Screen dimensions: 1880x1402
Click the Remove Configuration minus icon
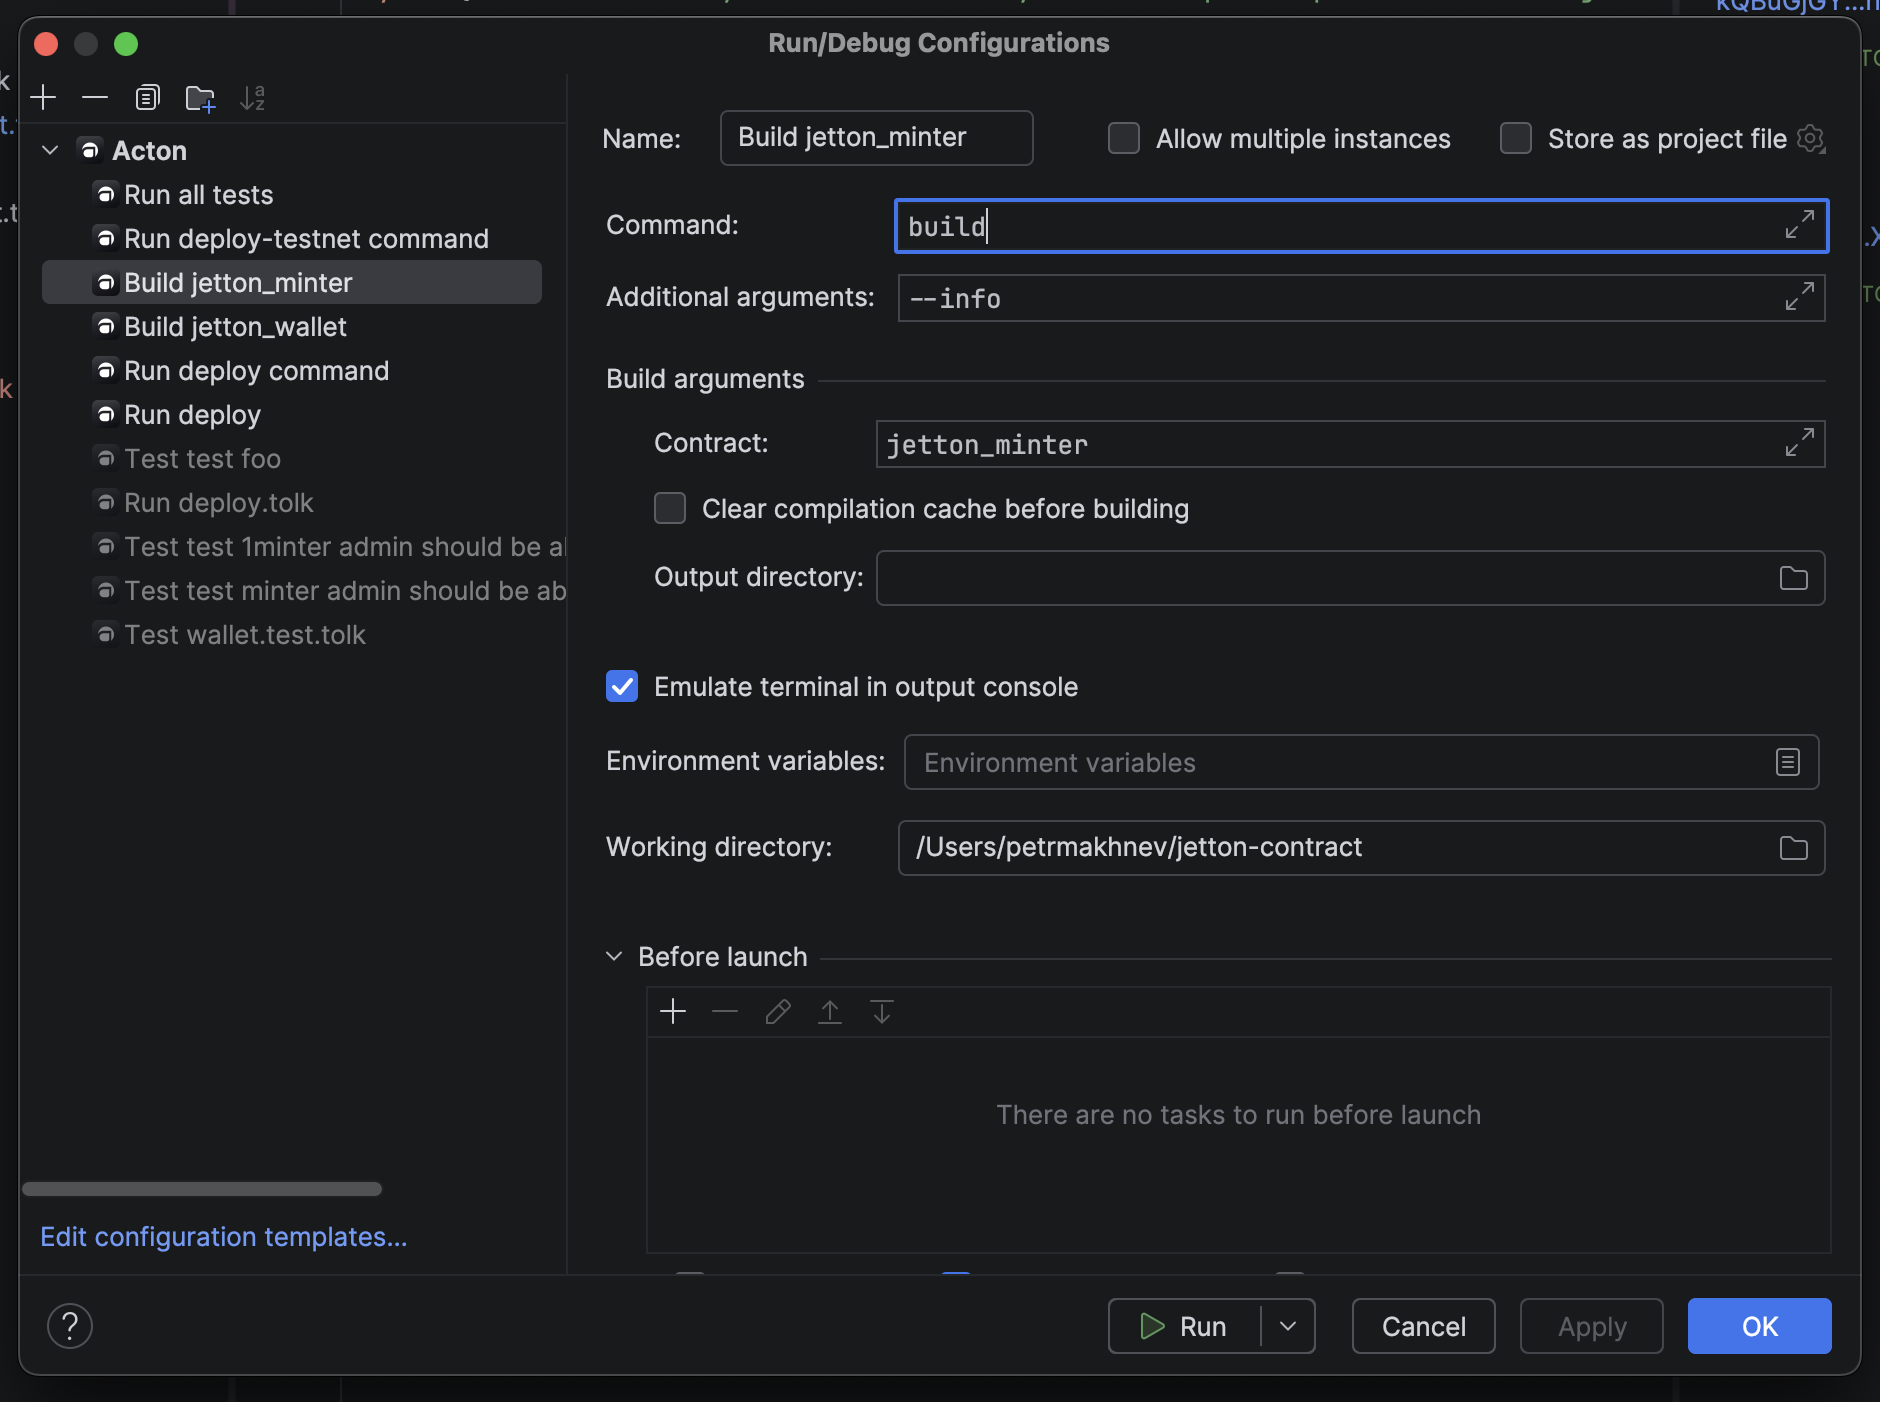(x=95, y=98)
